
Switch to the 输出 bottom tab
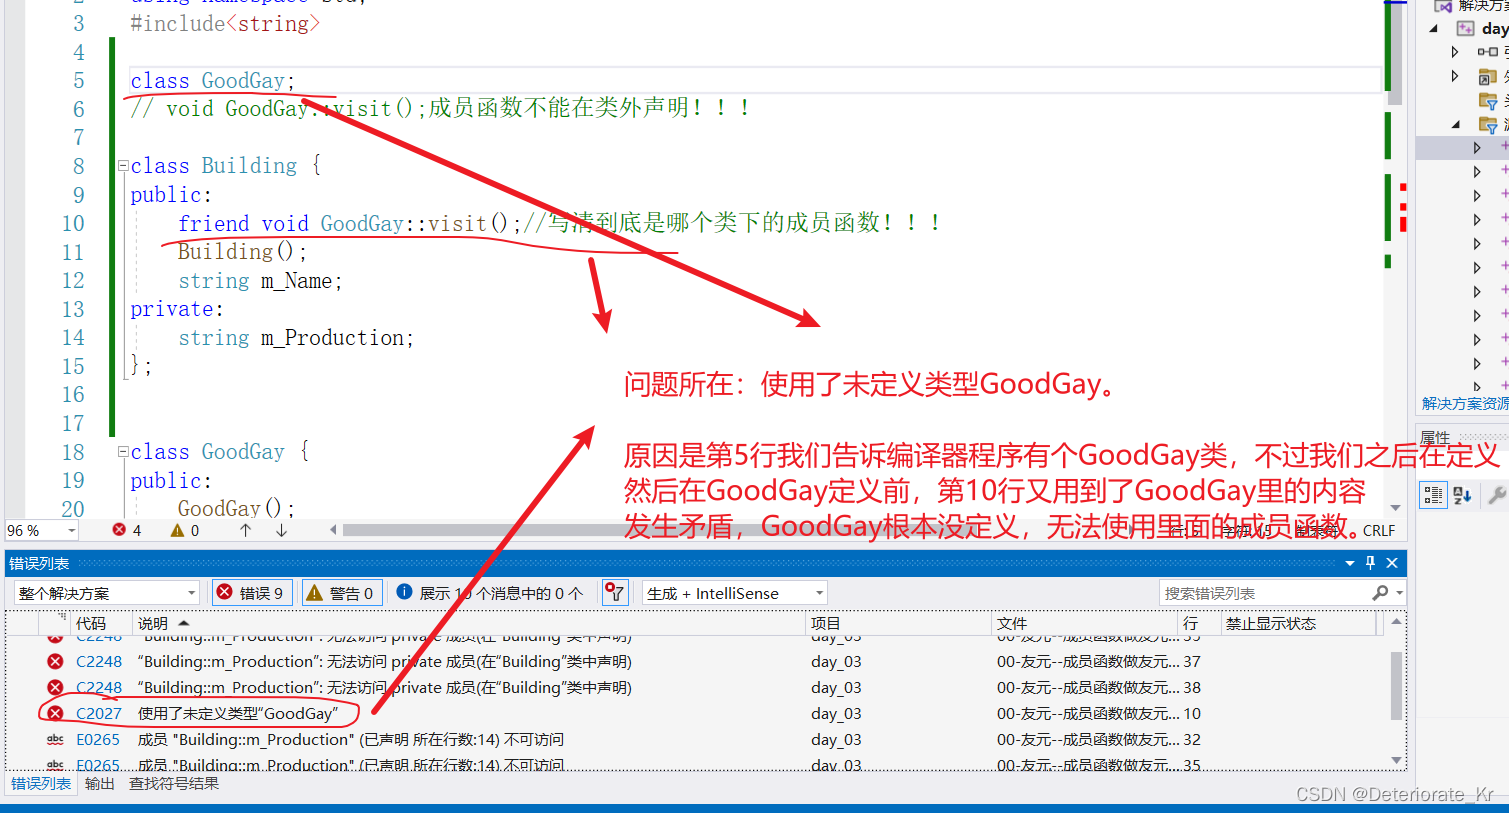pos(99,783)
